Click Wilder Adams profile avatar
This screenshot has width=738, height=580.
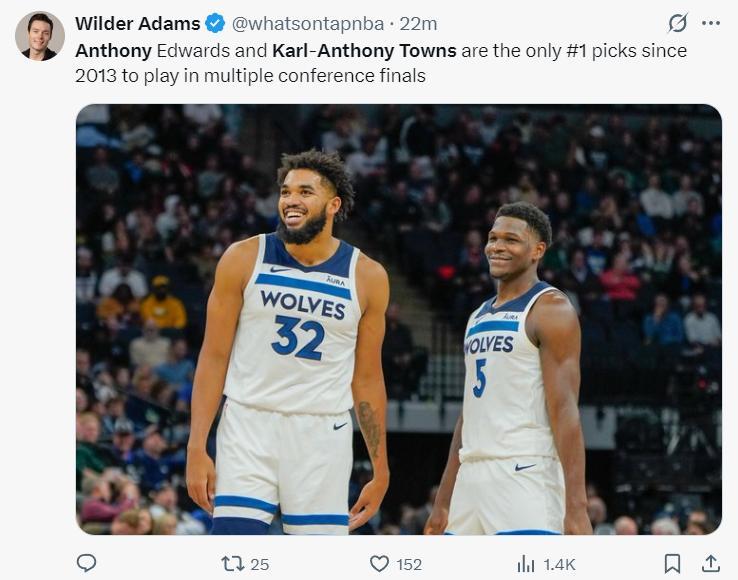(x=40, y=37)
